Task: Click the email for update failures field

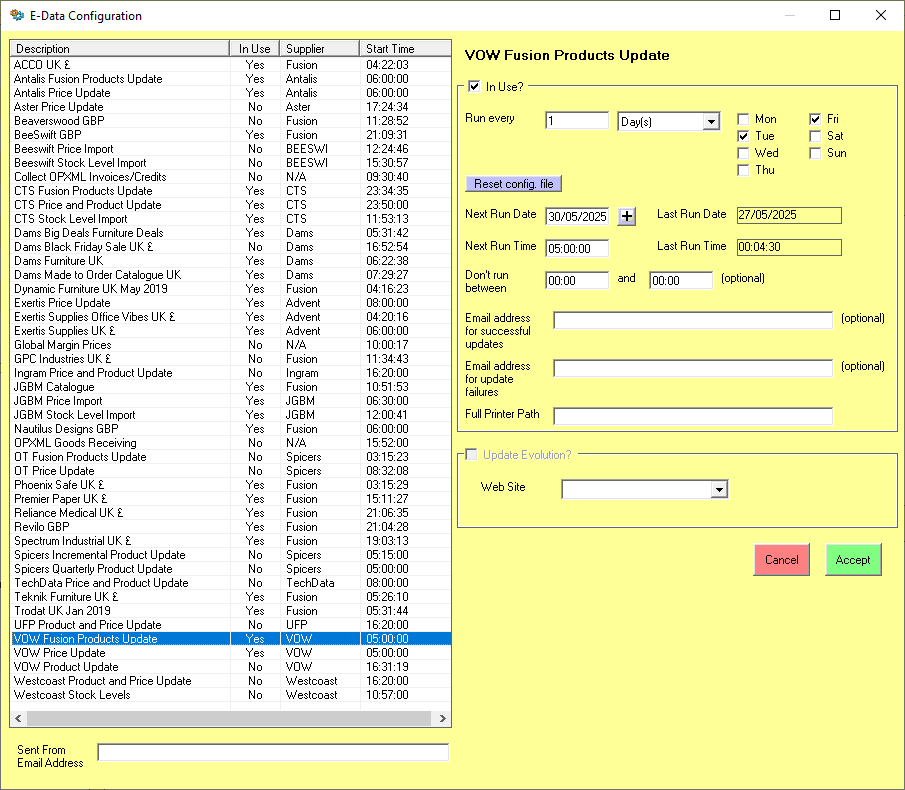Action: tap(693, 368)
